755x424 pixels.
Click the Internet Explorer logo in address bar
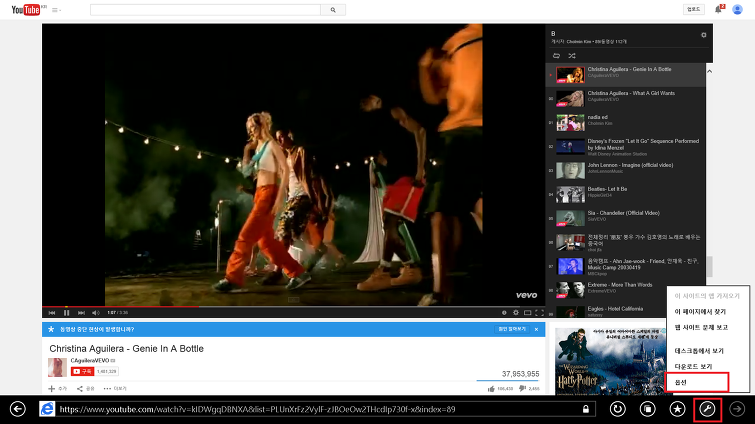(47, 409)
